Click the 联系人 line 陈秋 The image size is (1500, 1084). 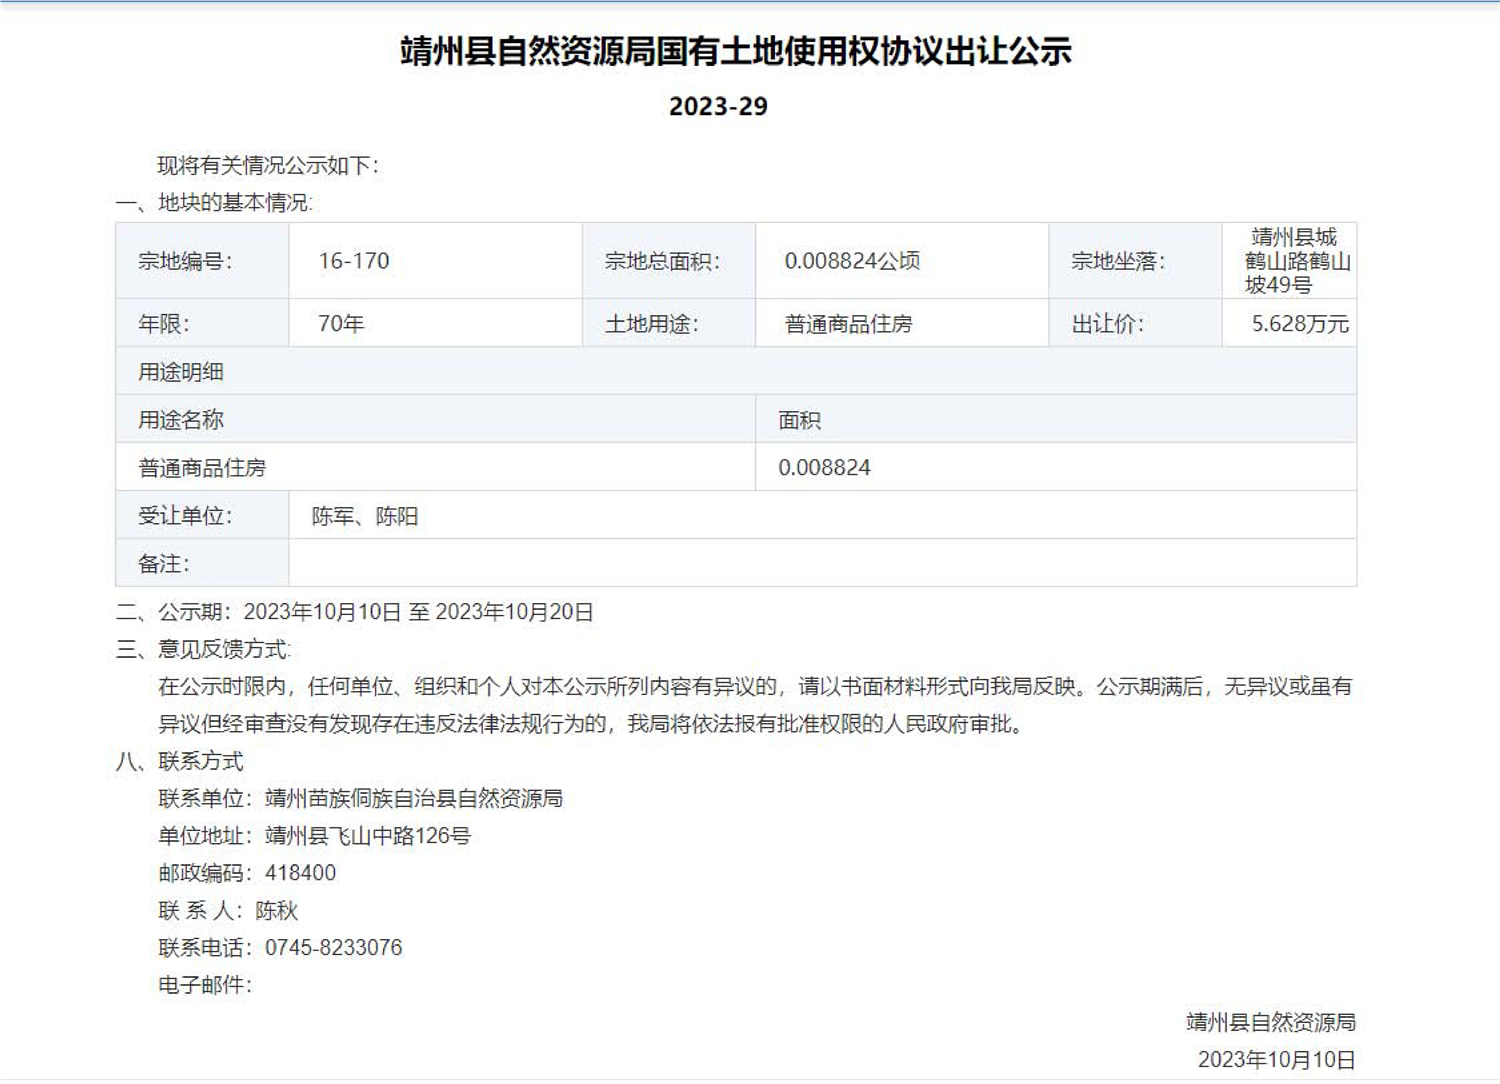point(228,910)
